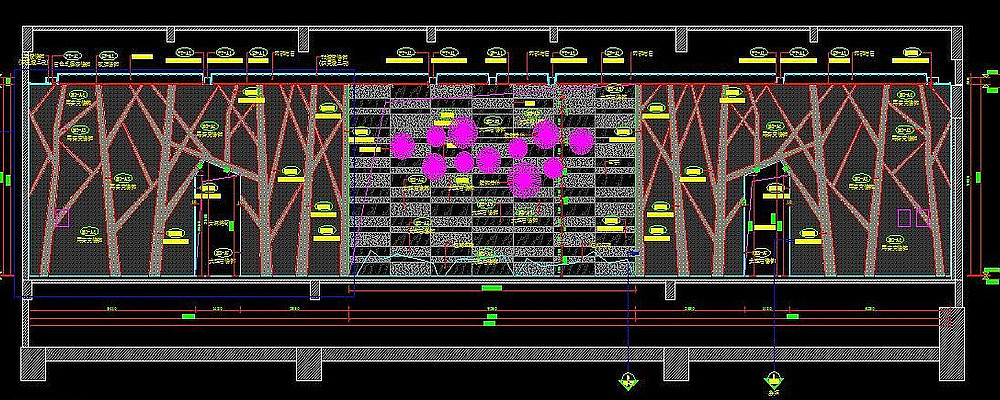Click the right section marker symbol at bottom
Viewport: 1000px width, 400px height.
[x=774, y=380]
